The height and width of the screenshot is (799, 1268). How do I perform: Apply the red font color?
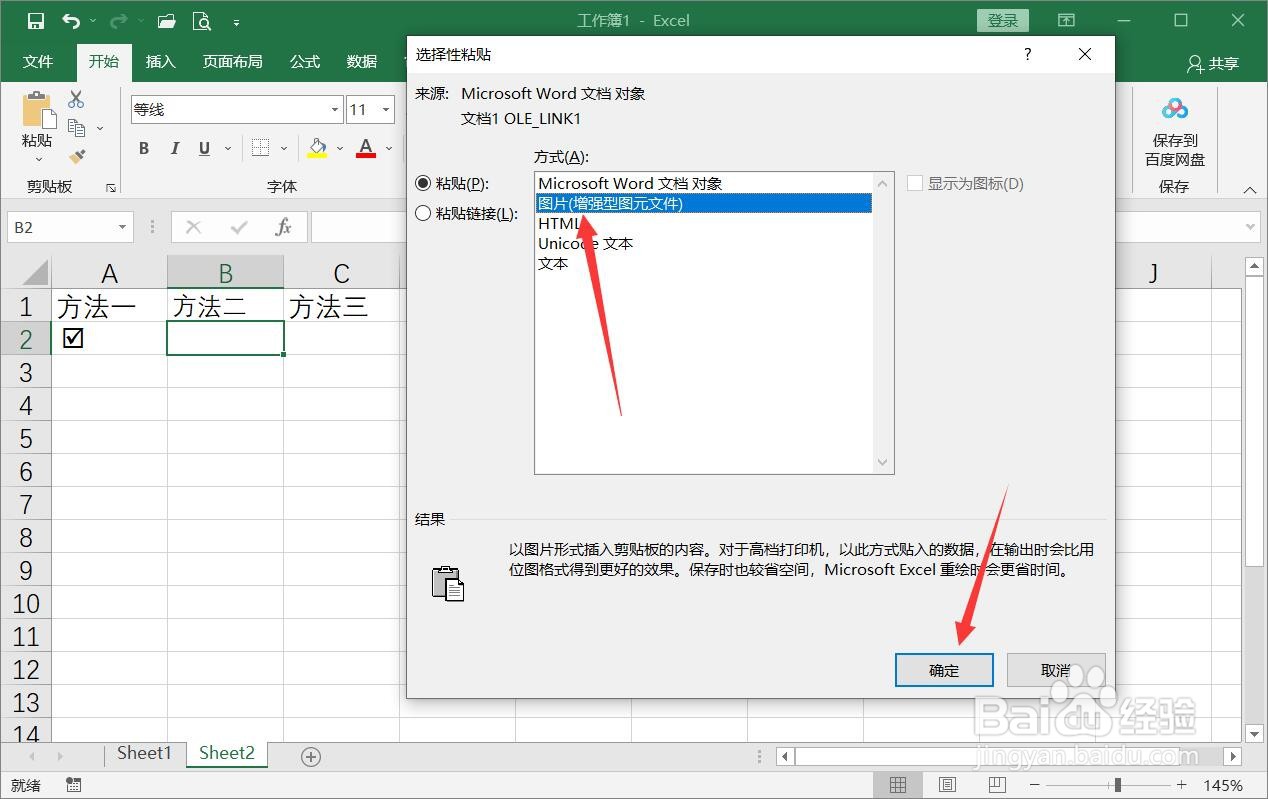coord(365,148)
